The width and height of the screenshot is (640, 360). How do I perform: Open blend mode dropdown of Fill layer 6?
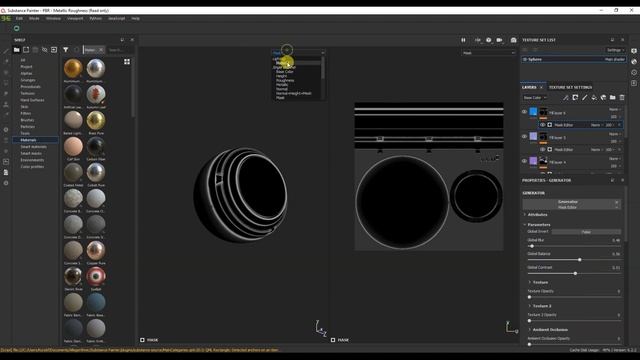[615, 109]
